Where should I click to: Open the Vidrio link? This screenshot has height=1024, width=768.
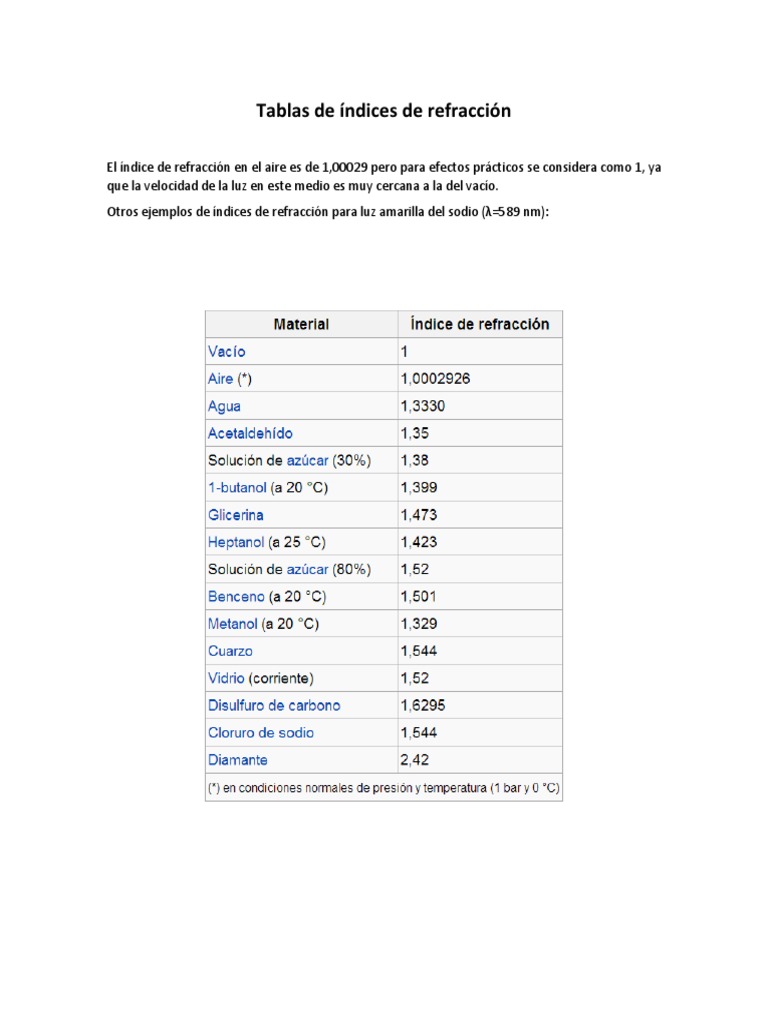(x=226, y=678)
